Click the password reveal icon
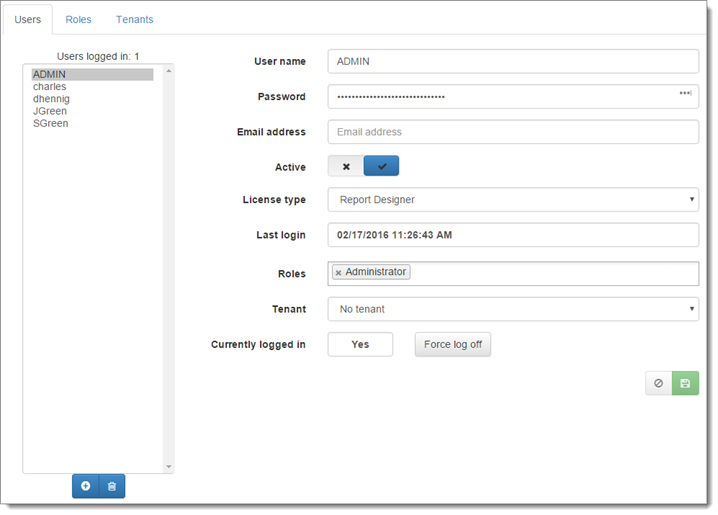This screenshot has width=718, height=515. tap(685, 94)
